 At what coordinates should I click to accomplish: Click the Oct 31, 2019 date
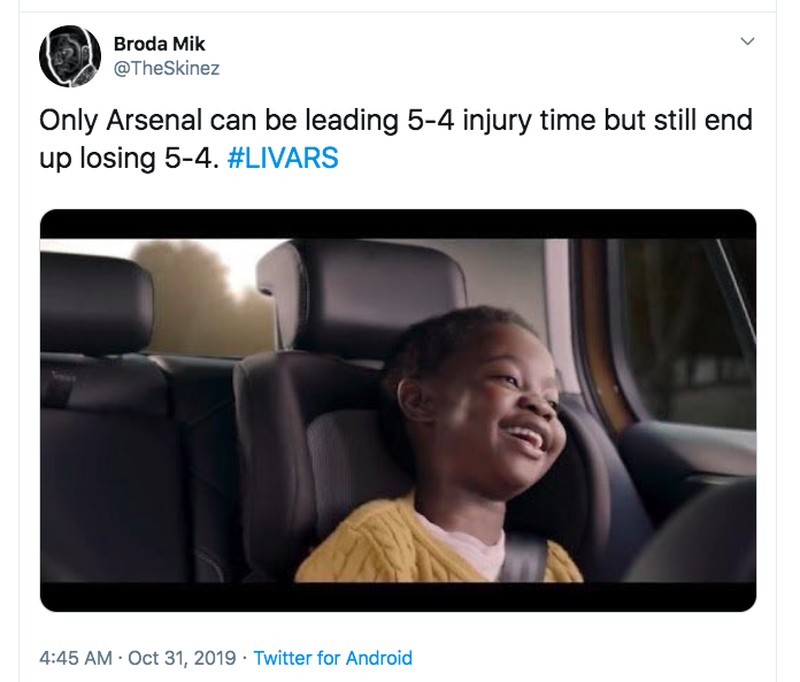pyautogui.click(x=181, y=657)
